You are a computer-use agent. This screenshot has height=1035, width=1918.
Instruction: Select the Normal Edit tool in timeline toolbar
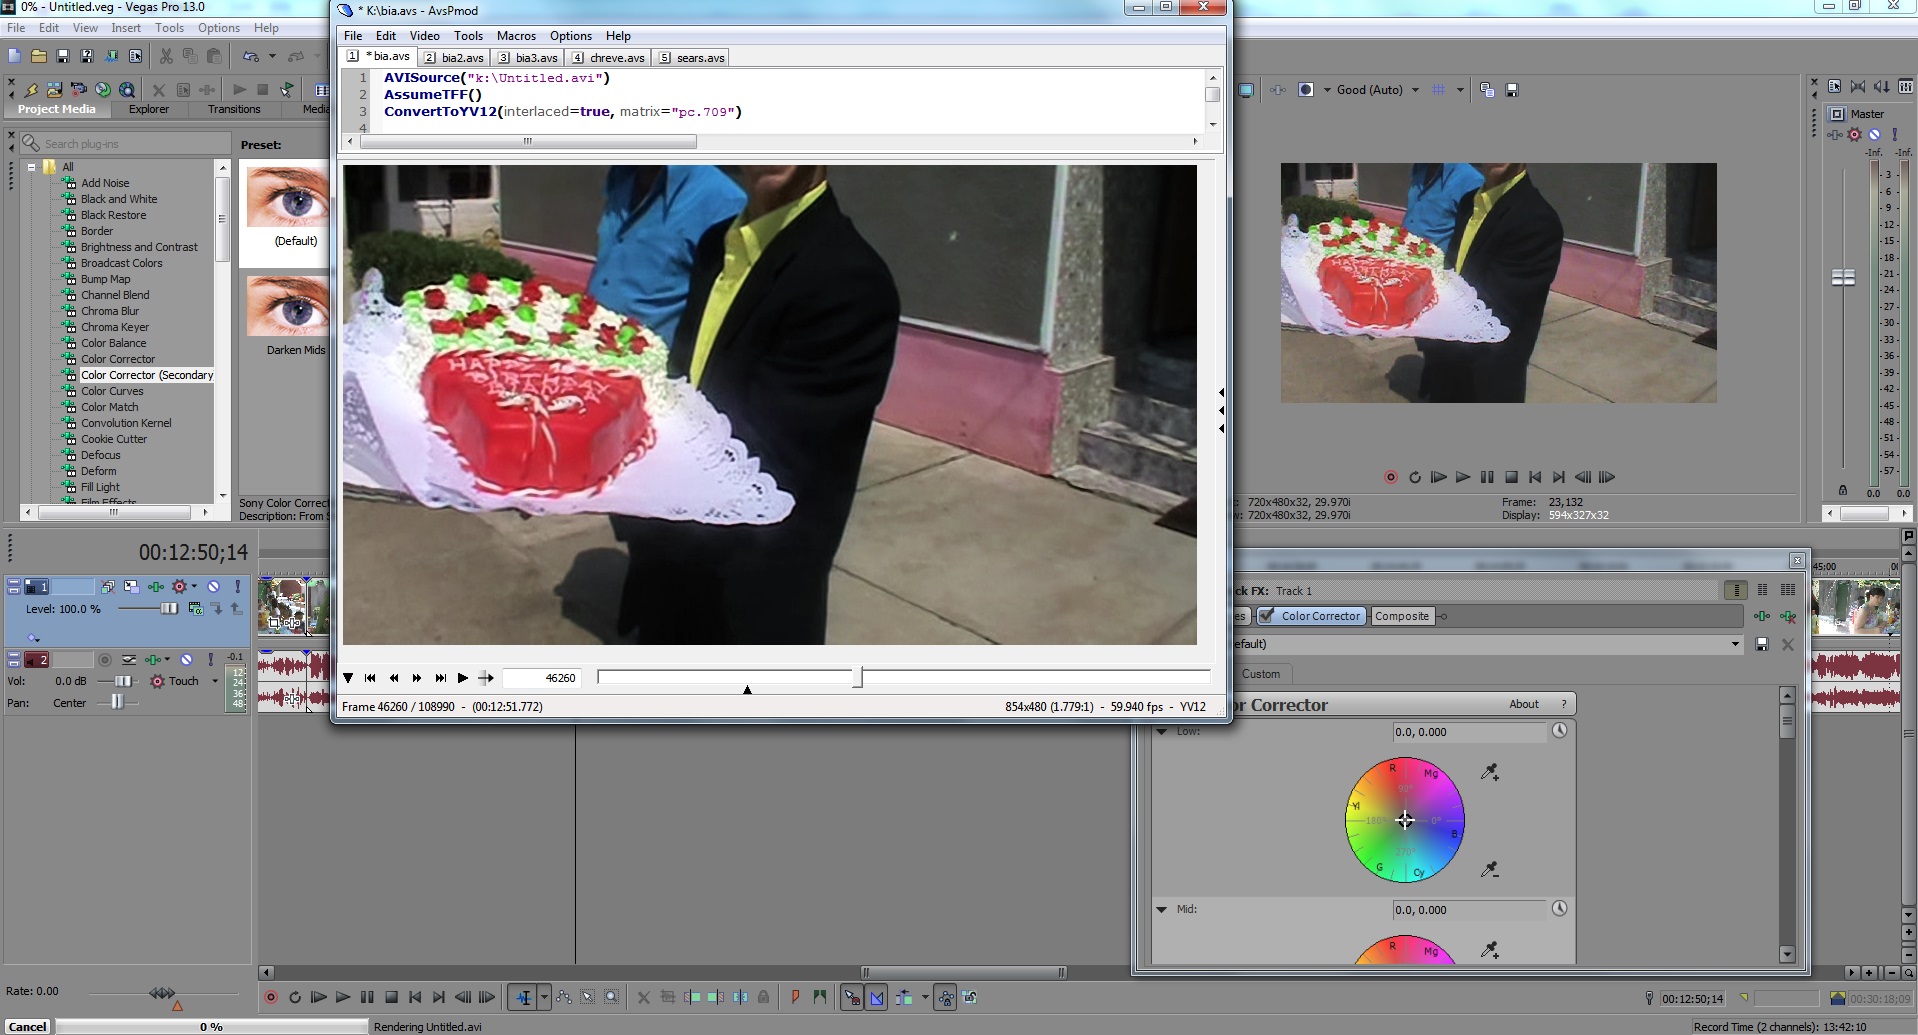[x=523, y=997]
